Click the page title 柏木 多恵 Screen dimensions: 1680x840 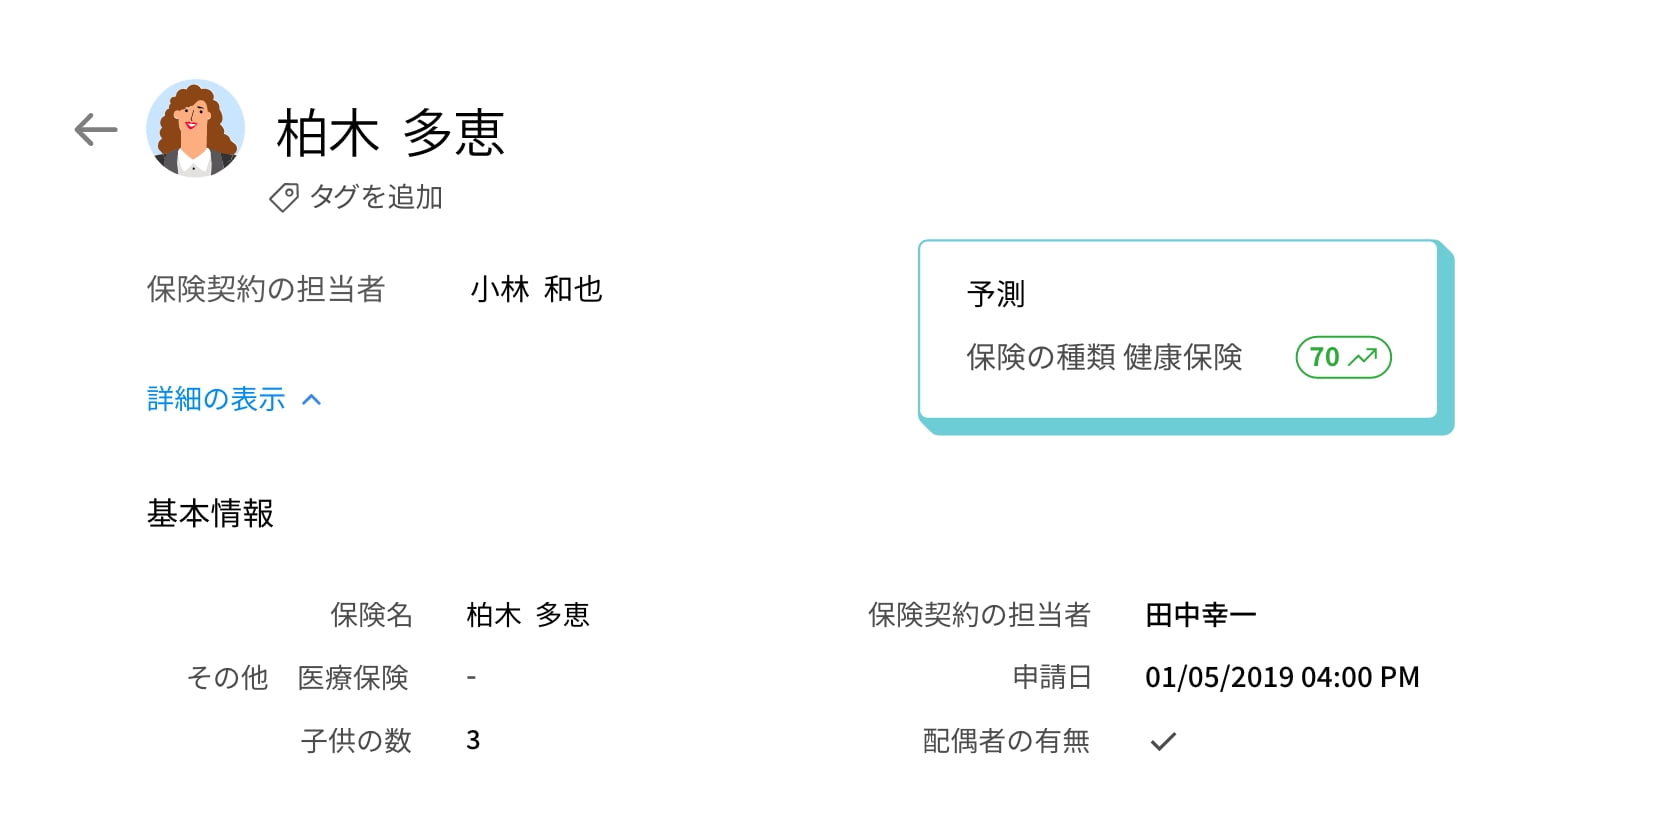tap(390, 134)
